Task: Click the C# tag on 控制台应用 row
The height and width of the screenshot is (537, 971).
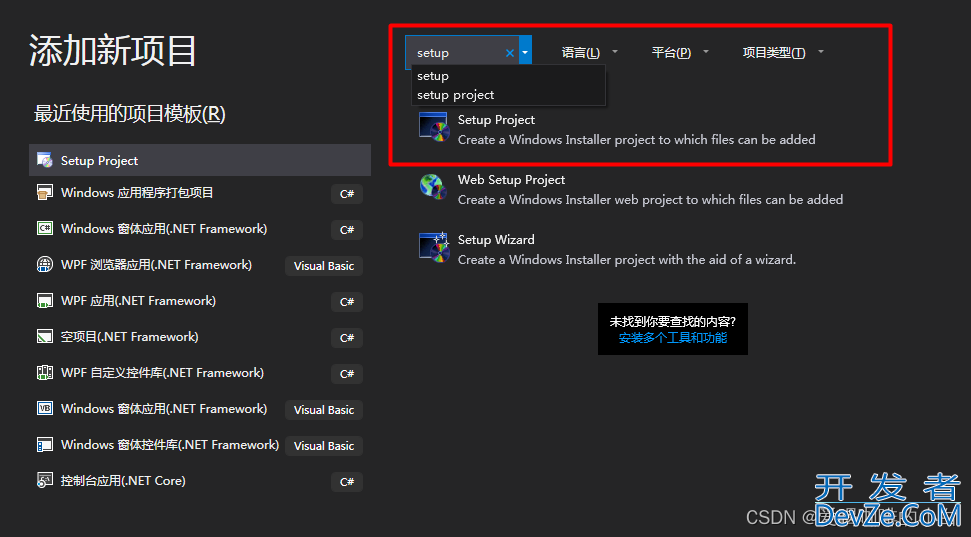Action: click(x=347, y=482)
